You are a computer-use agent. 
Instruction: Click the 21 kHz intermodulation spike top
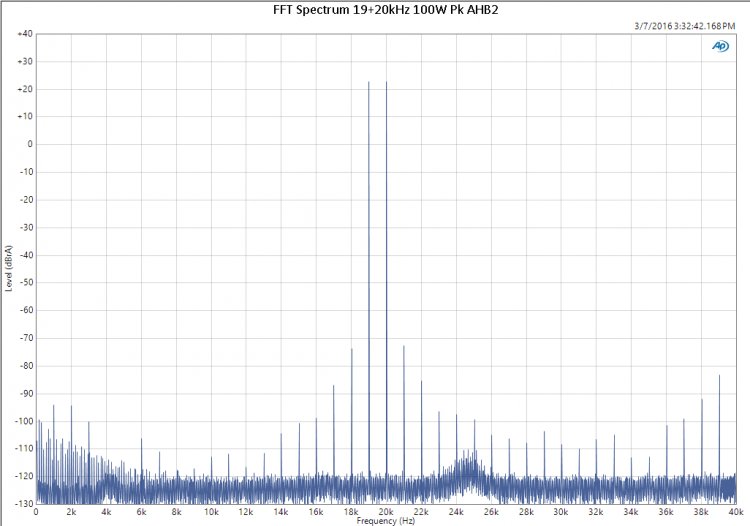point(404,346)
